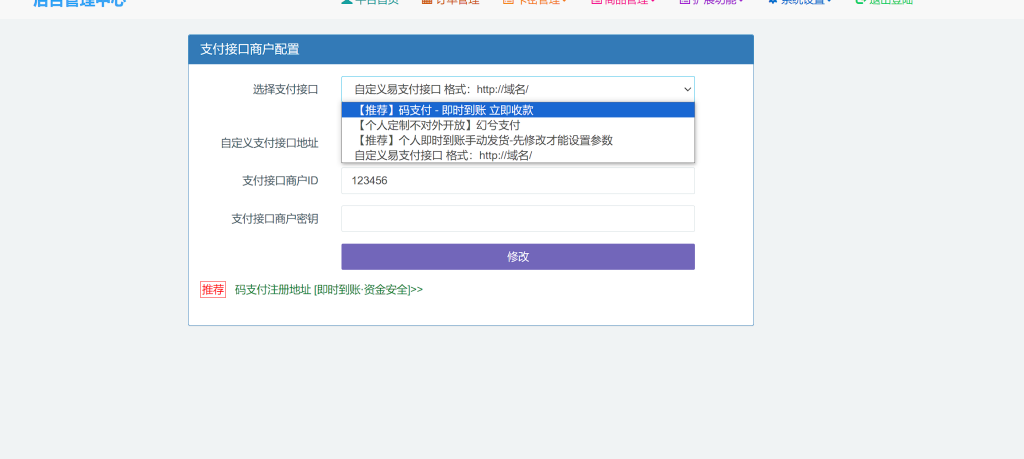Click the 支付接口商户密钥 label

pos(275,219)
